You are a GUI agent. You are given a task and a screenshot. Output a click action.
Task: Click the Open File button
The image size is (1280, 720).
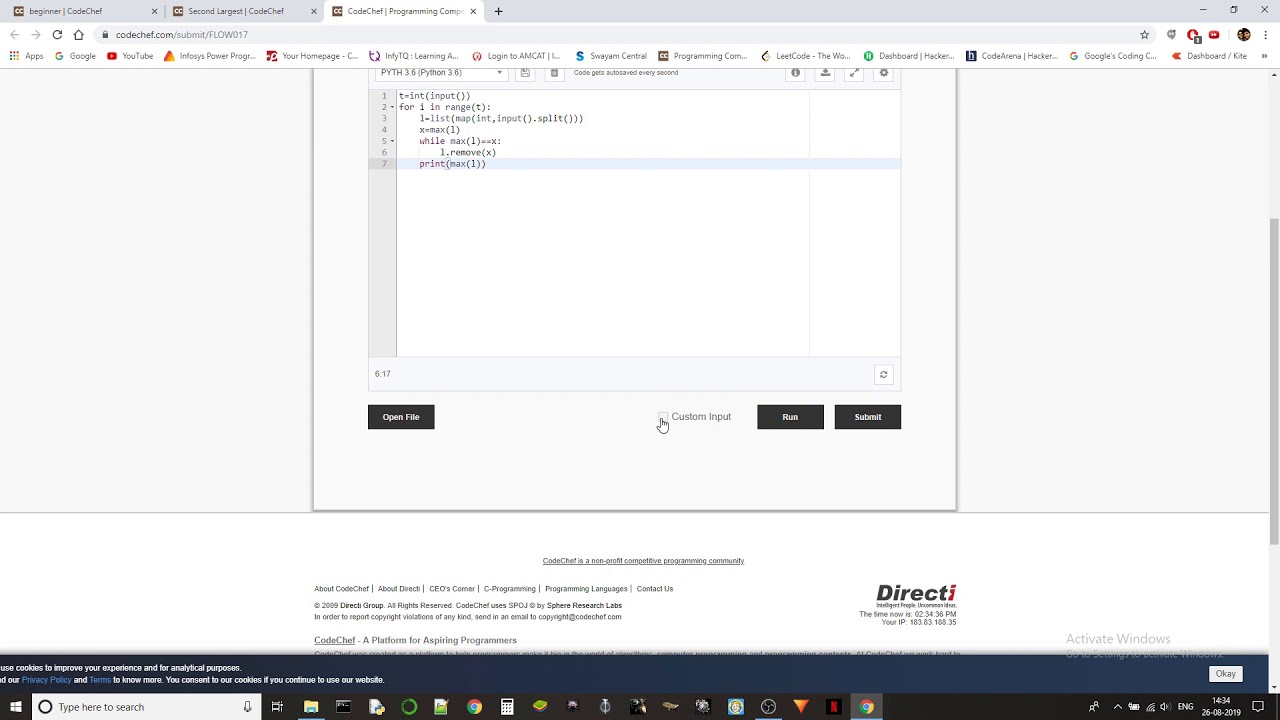click(401, 417)
